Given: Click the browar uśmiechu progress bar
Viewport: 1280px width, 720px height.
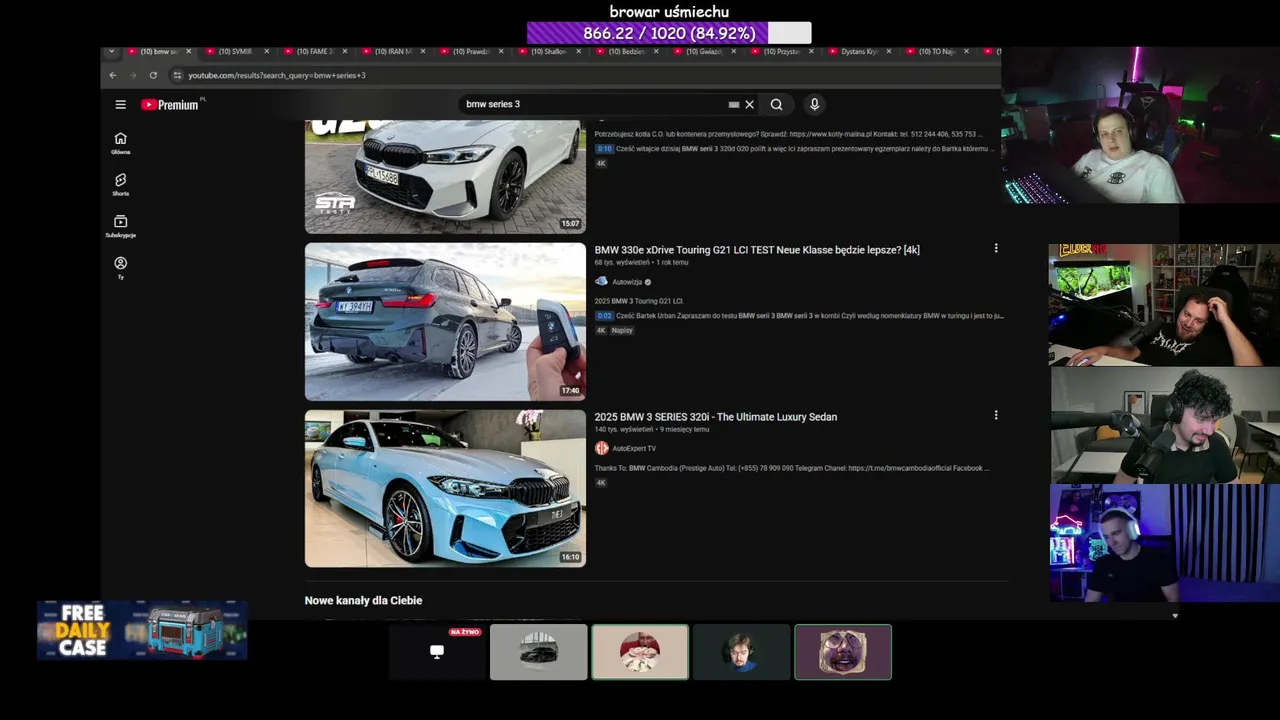Looking at the screenshot, I should coord(669,33).
